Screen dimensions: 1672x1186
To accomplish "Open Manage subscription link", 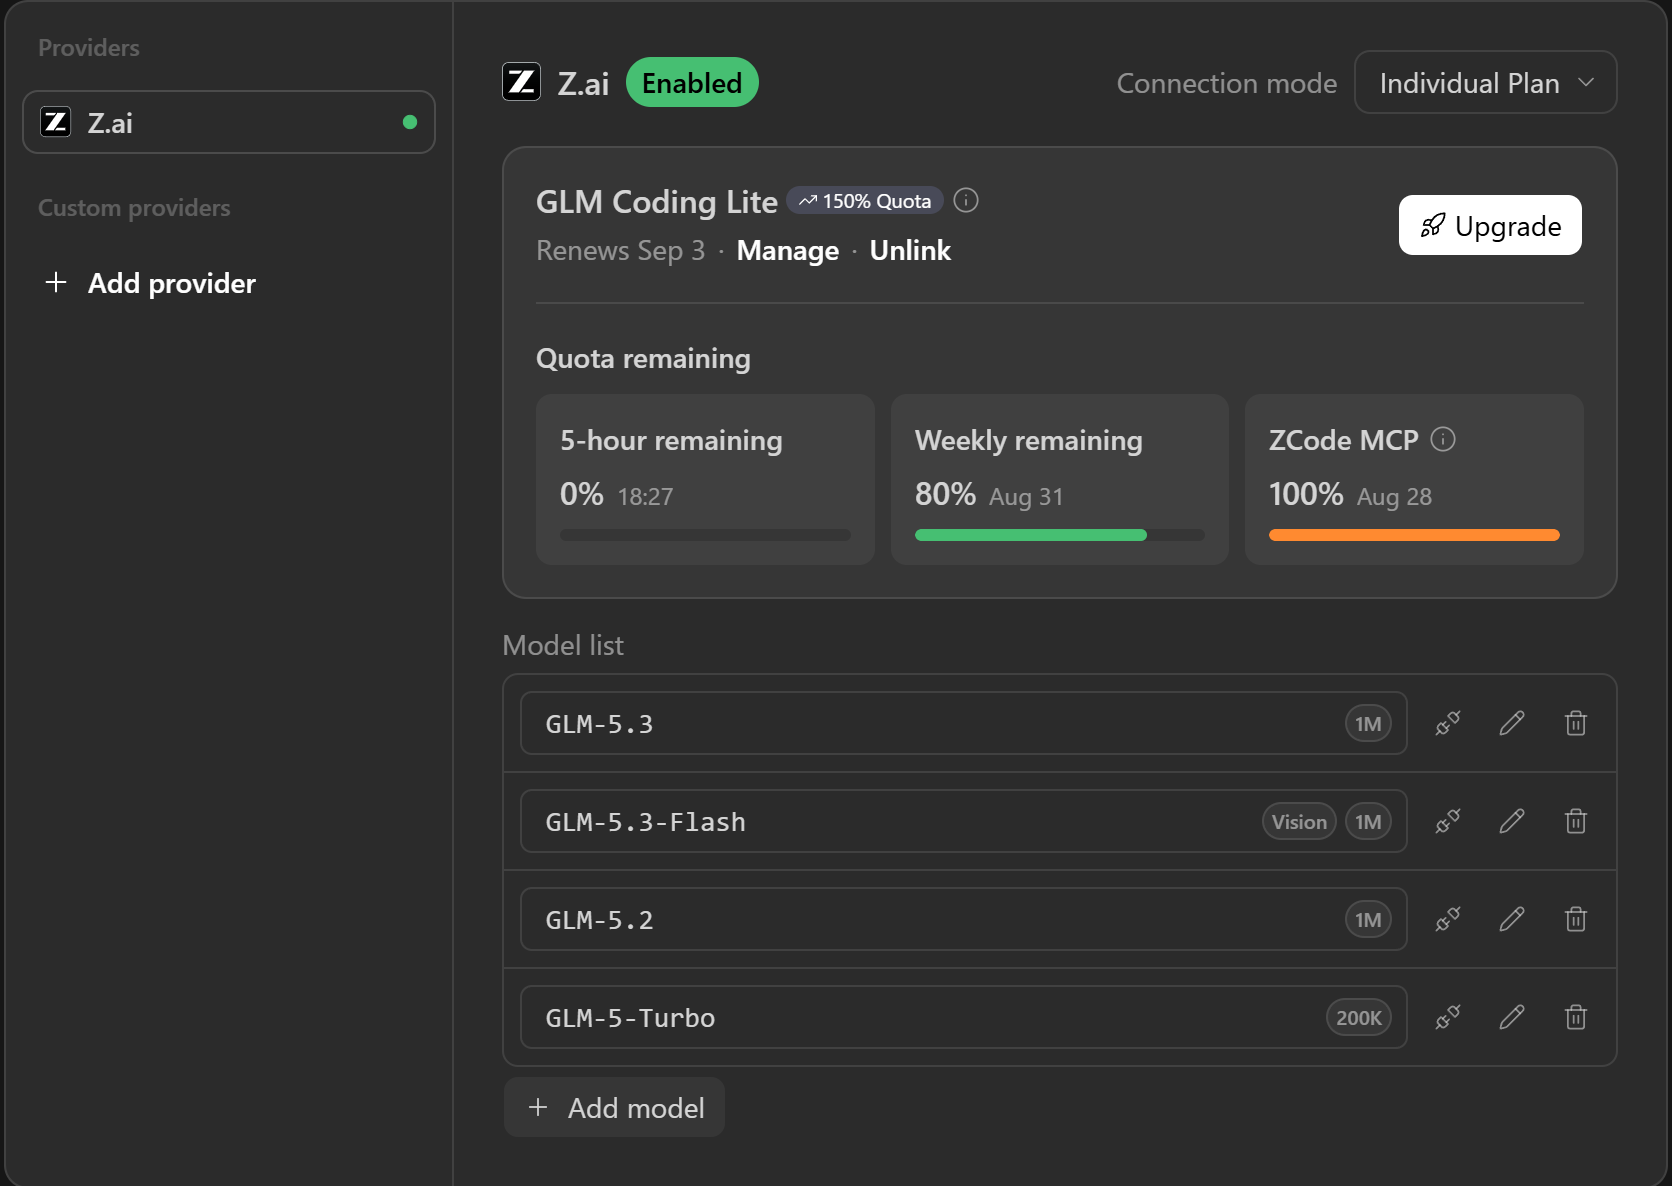I will coord(788,250).
